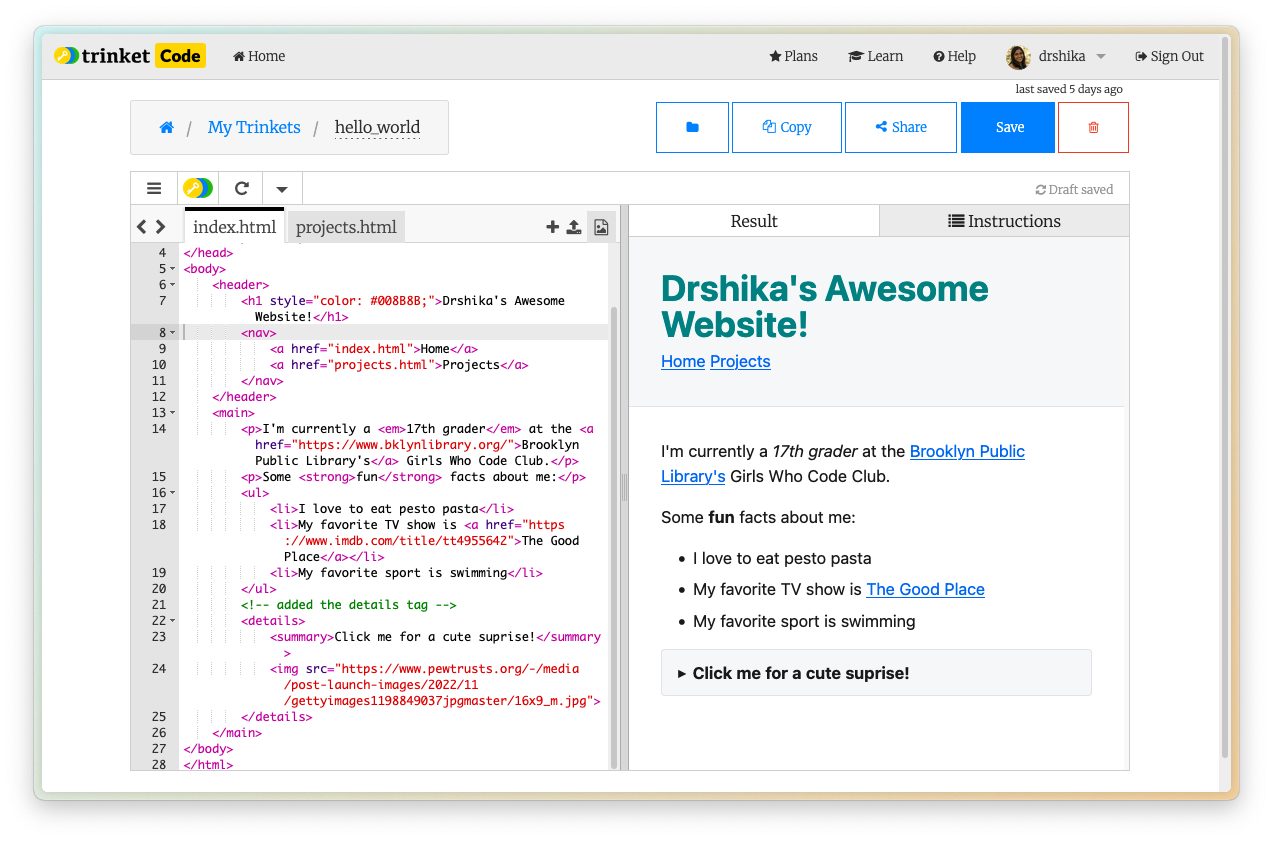1273x842 pixels.
Task: Click the folder icon button
Action: (692, 127)
